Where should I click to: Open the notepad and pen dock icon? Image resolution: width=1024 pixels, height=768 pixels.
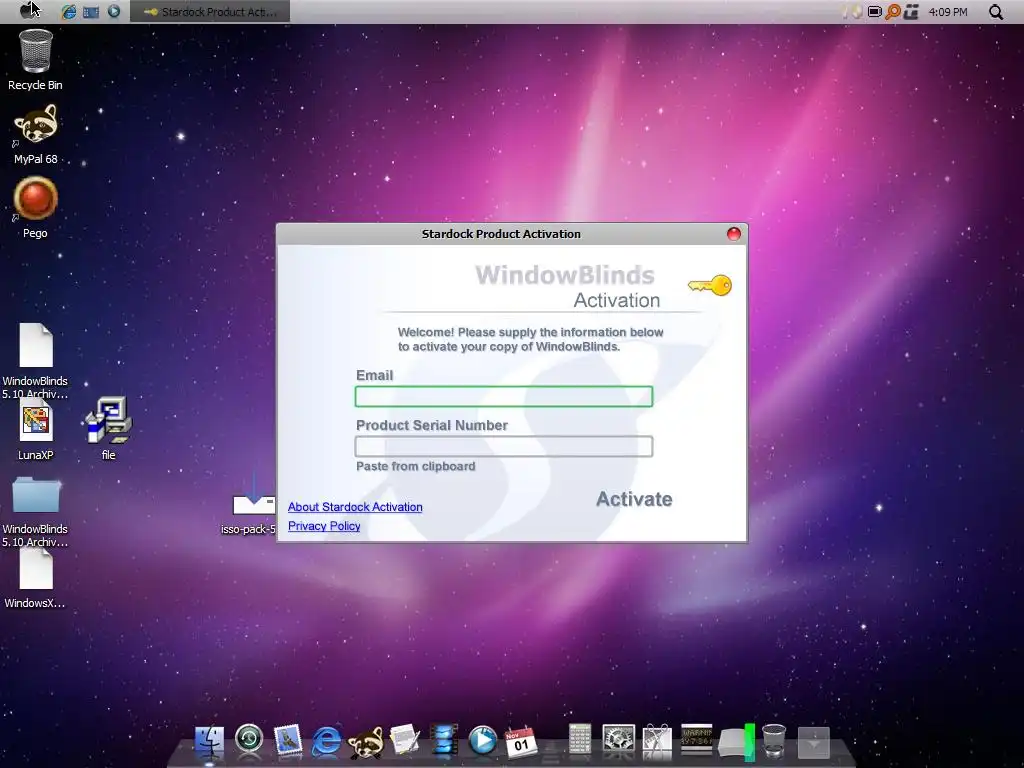[x=405, y=741]
